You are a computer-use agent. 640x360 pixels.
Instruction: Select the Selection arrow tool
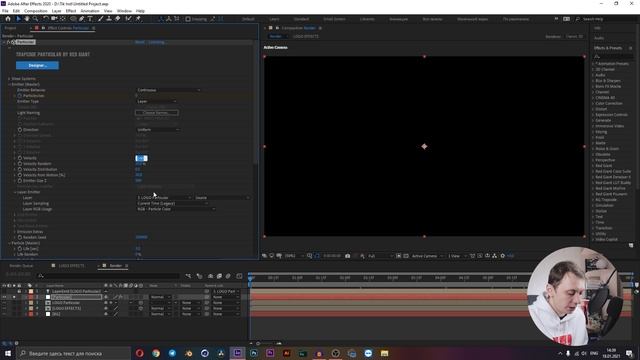pyautogui.click(x=18, y=19)
